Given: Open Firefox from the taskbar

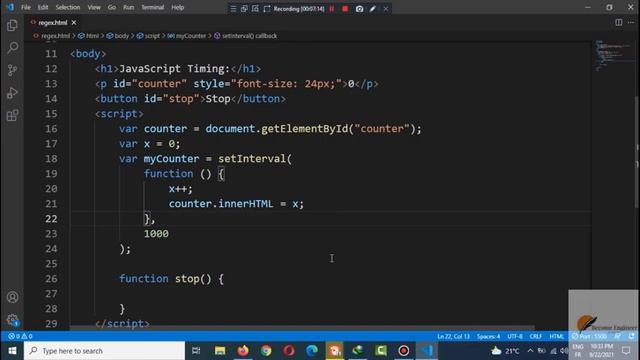Looking at the screenshot, I should coord(243,351).
